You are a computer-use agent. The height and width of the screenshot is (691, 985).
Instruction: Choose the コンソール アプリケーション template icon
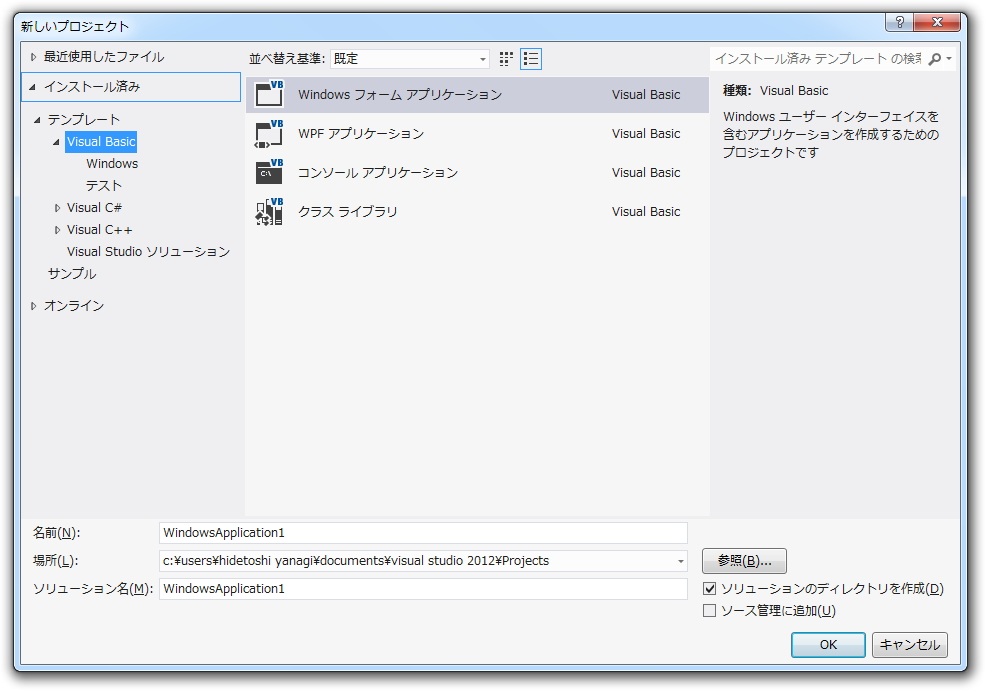point(269,172)
